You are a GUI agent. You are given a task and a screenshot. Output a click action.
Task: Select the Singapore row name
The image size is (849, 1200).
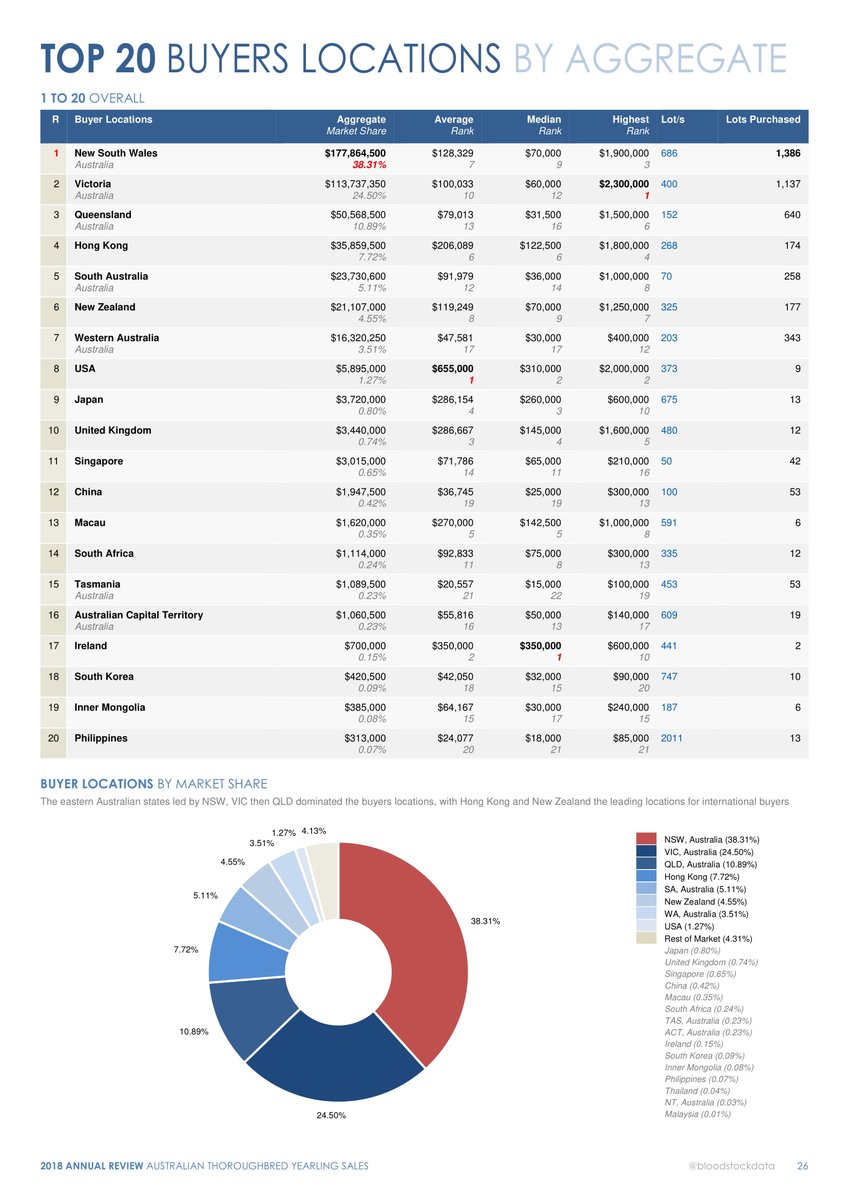point(101,461)
